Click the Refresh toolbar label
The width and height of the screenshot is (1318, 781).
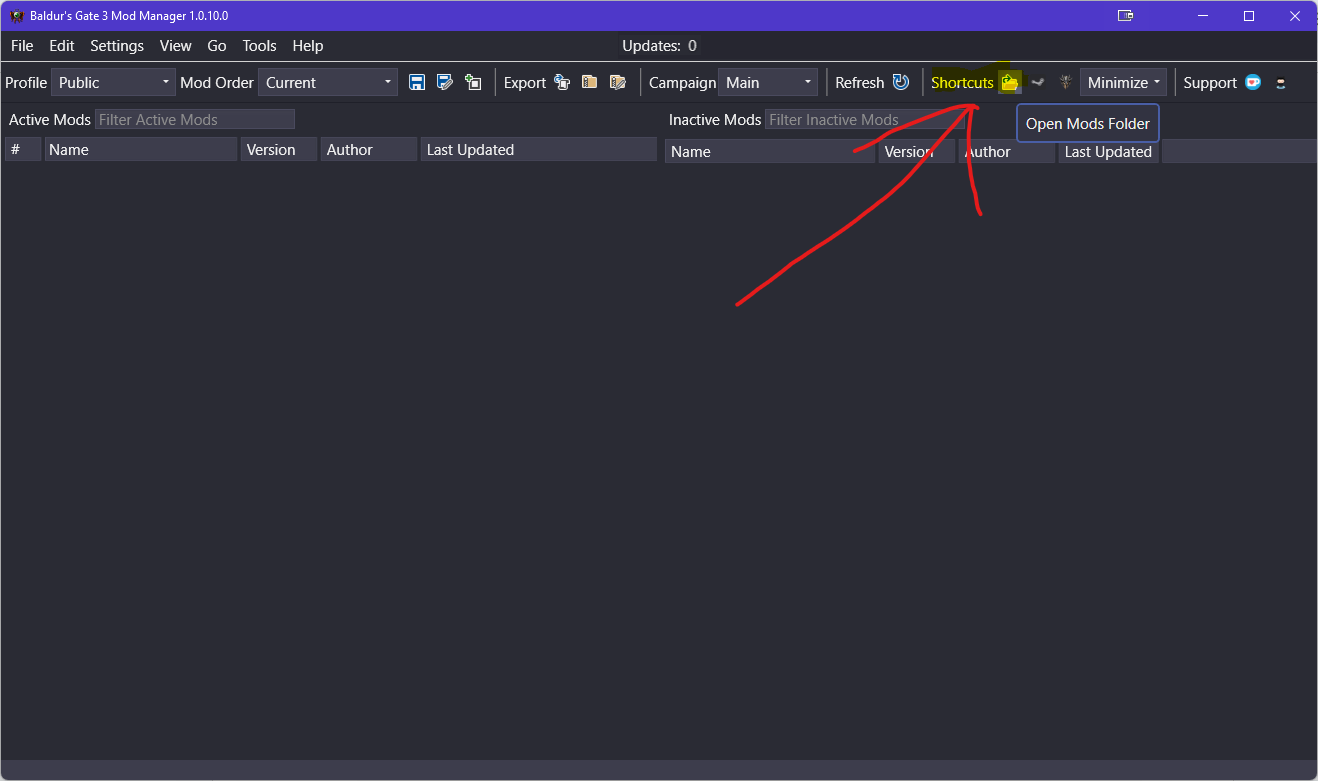click(860, 82)
